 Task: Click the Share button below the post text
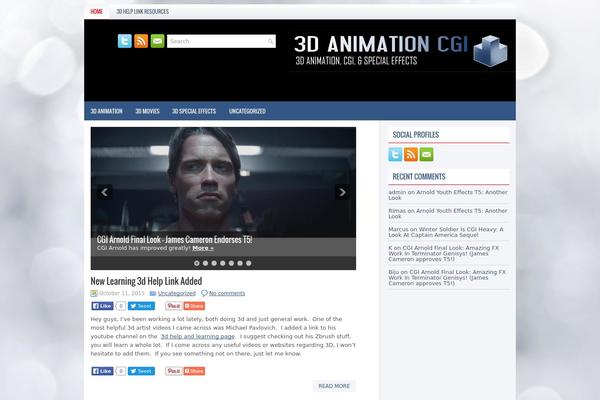coord(194,371)
